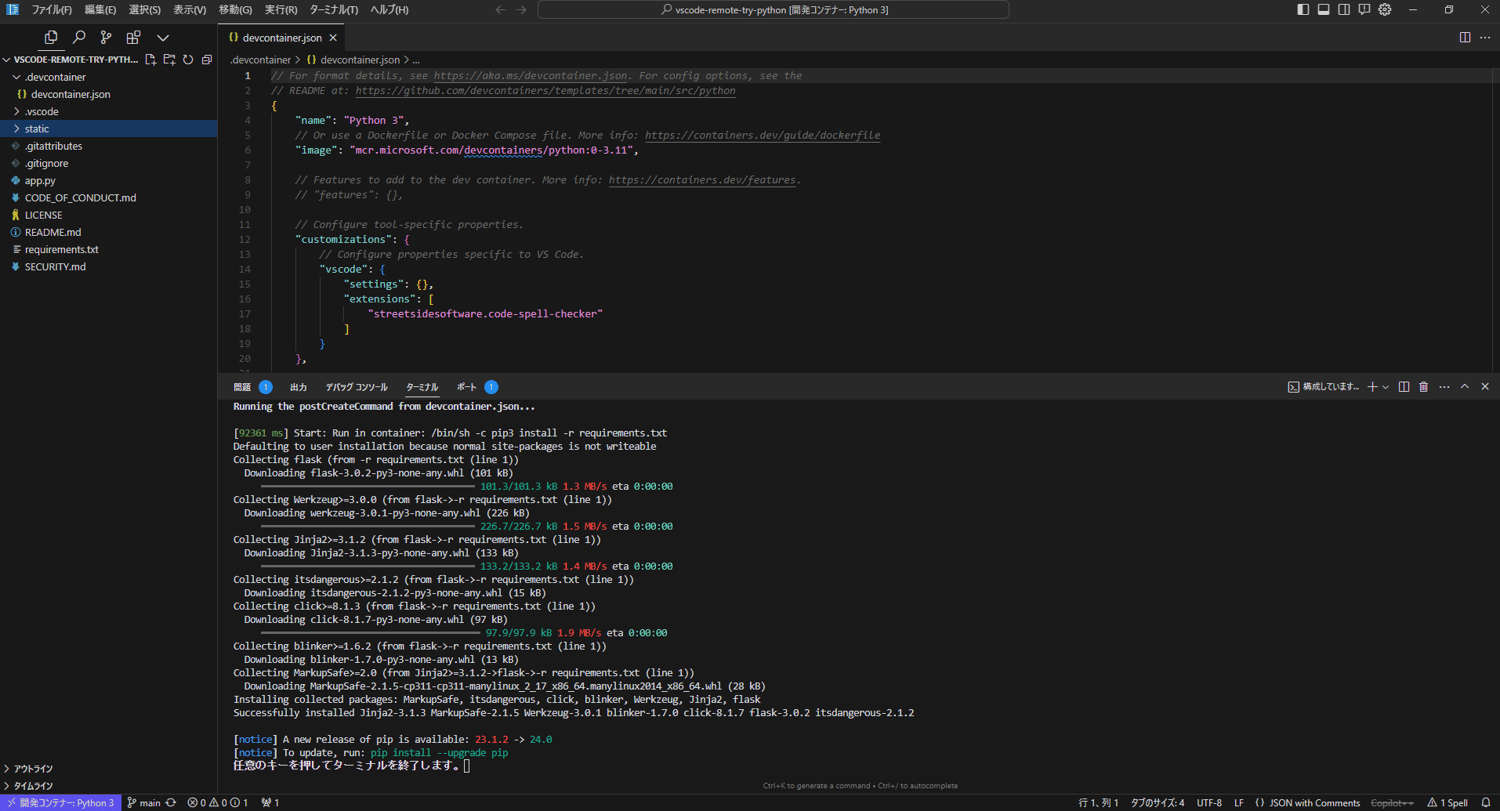Open the Search icon in the activity bar

[x=79, y=37]
